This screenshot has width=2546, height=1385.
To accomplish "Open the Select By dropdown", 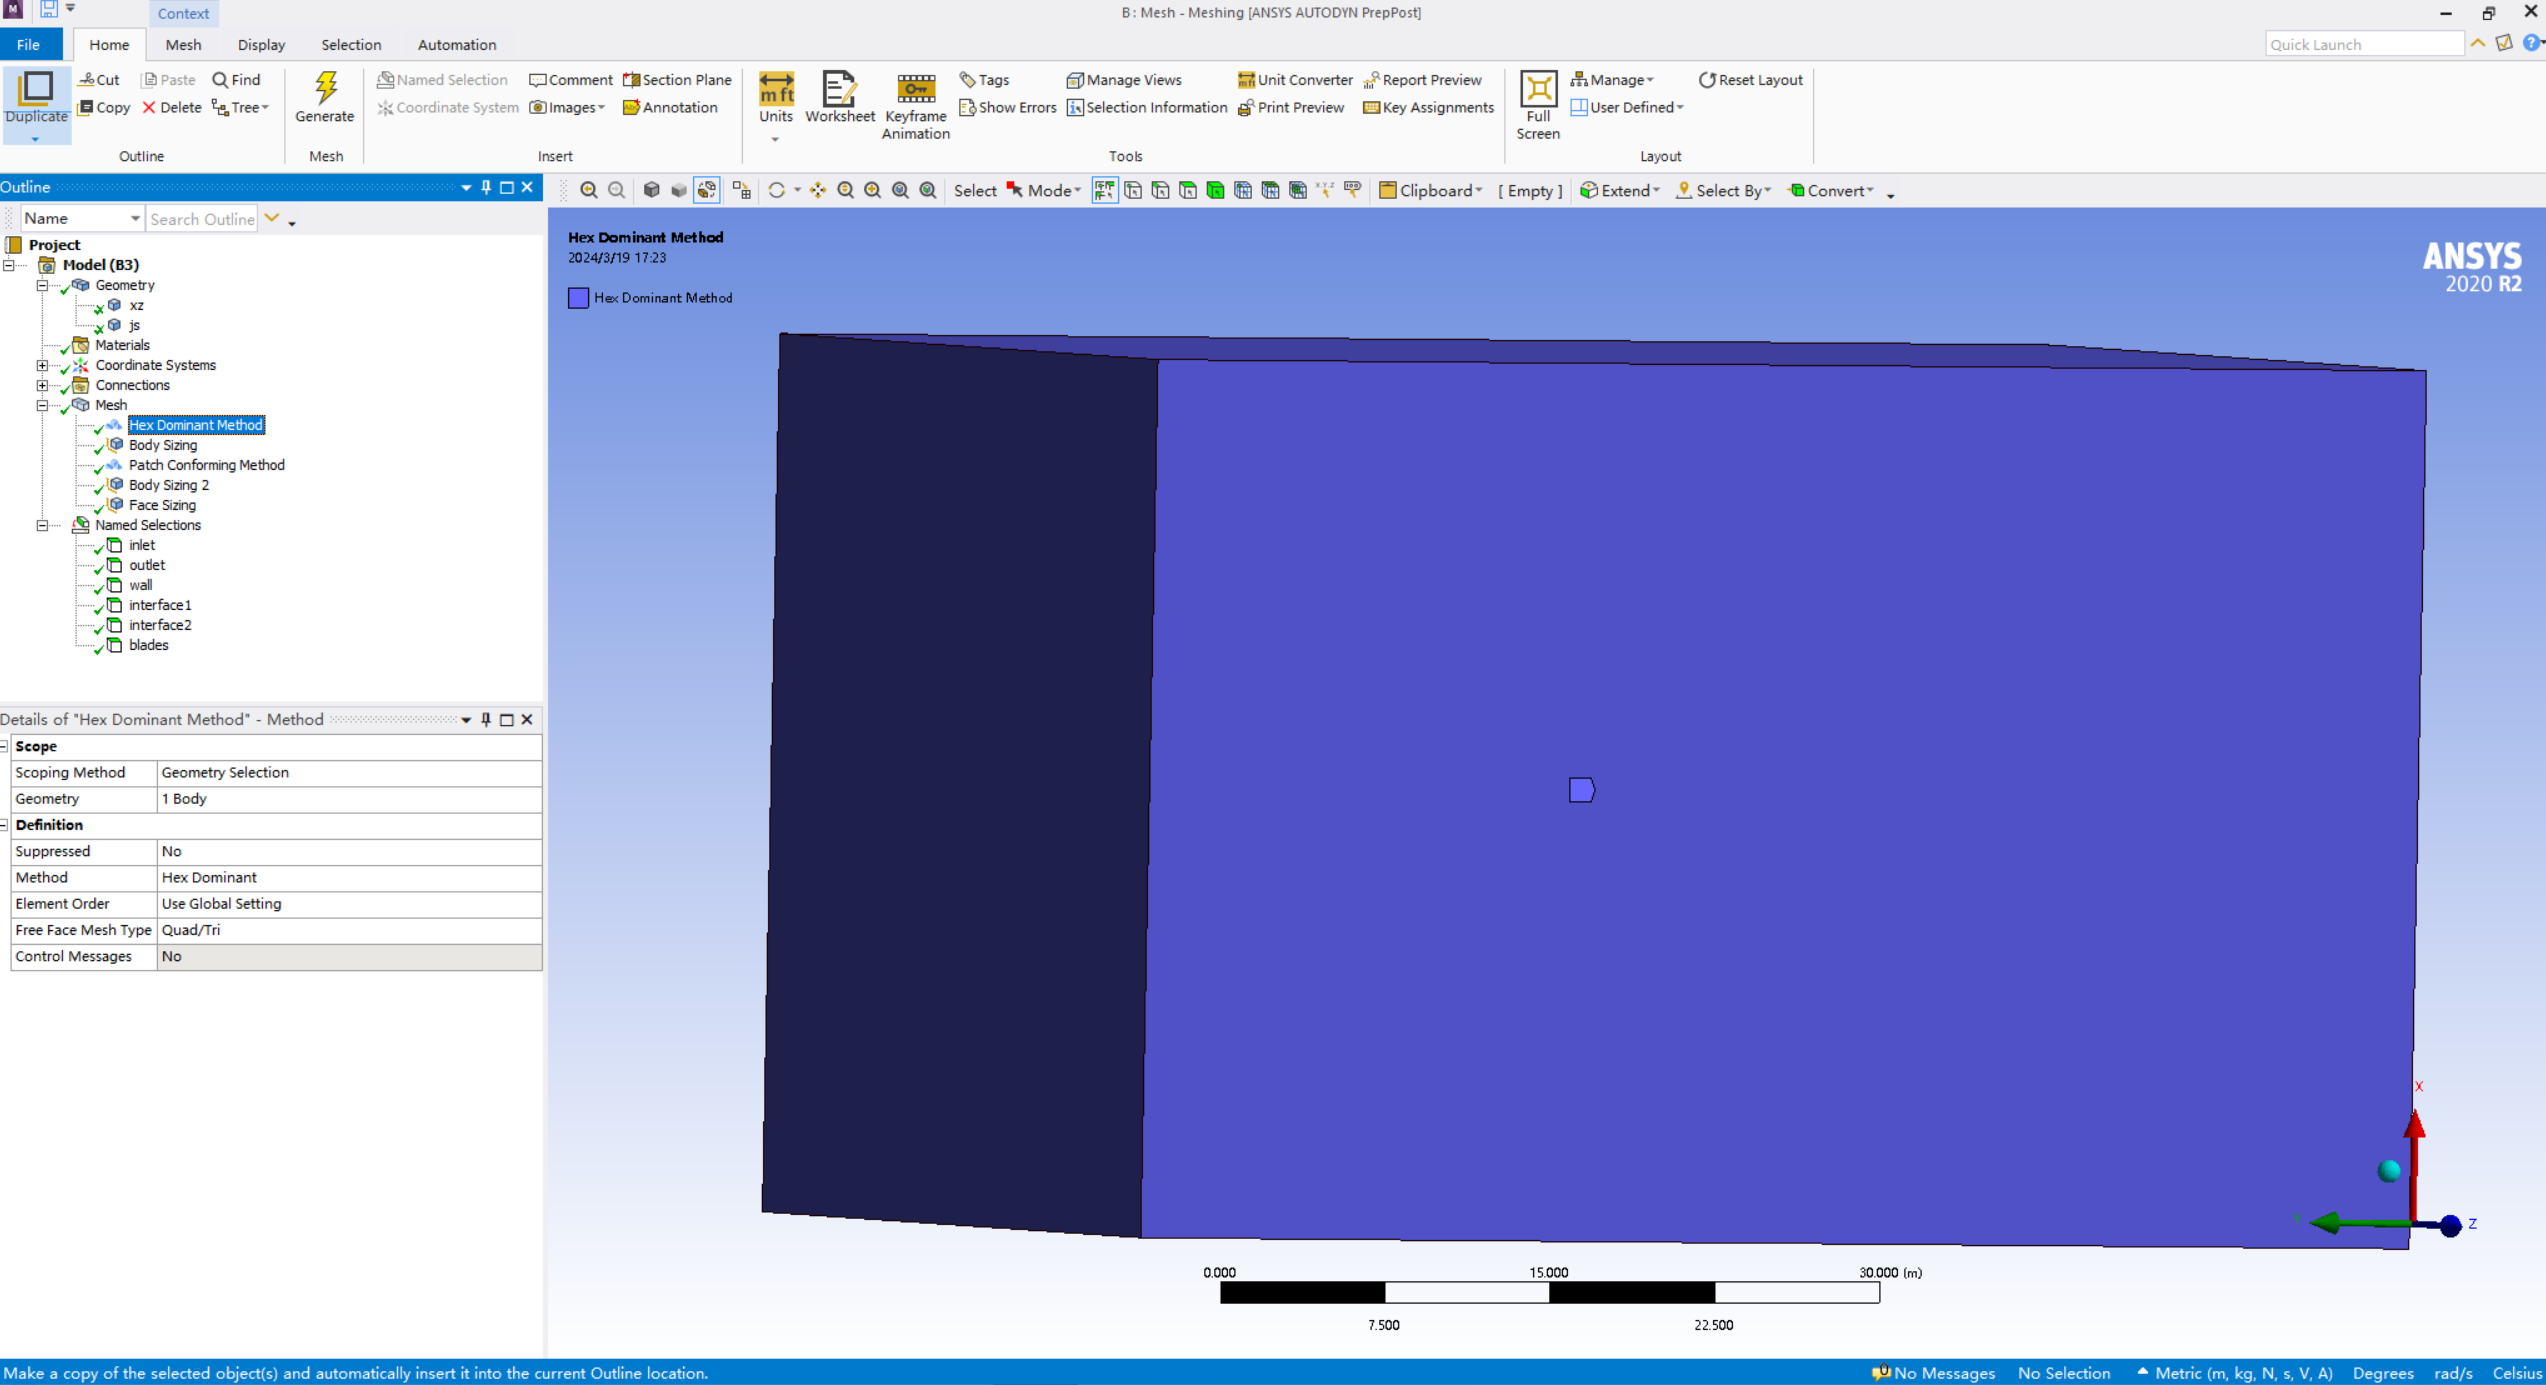I will pyautogui.click(x=1723, y=190).
